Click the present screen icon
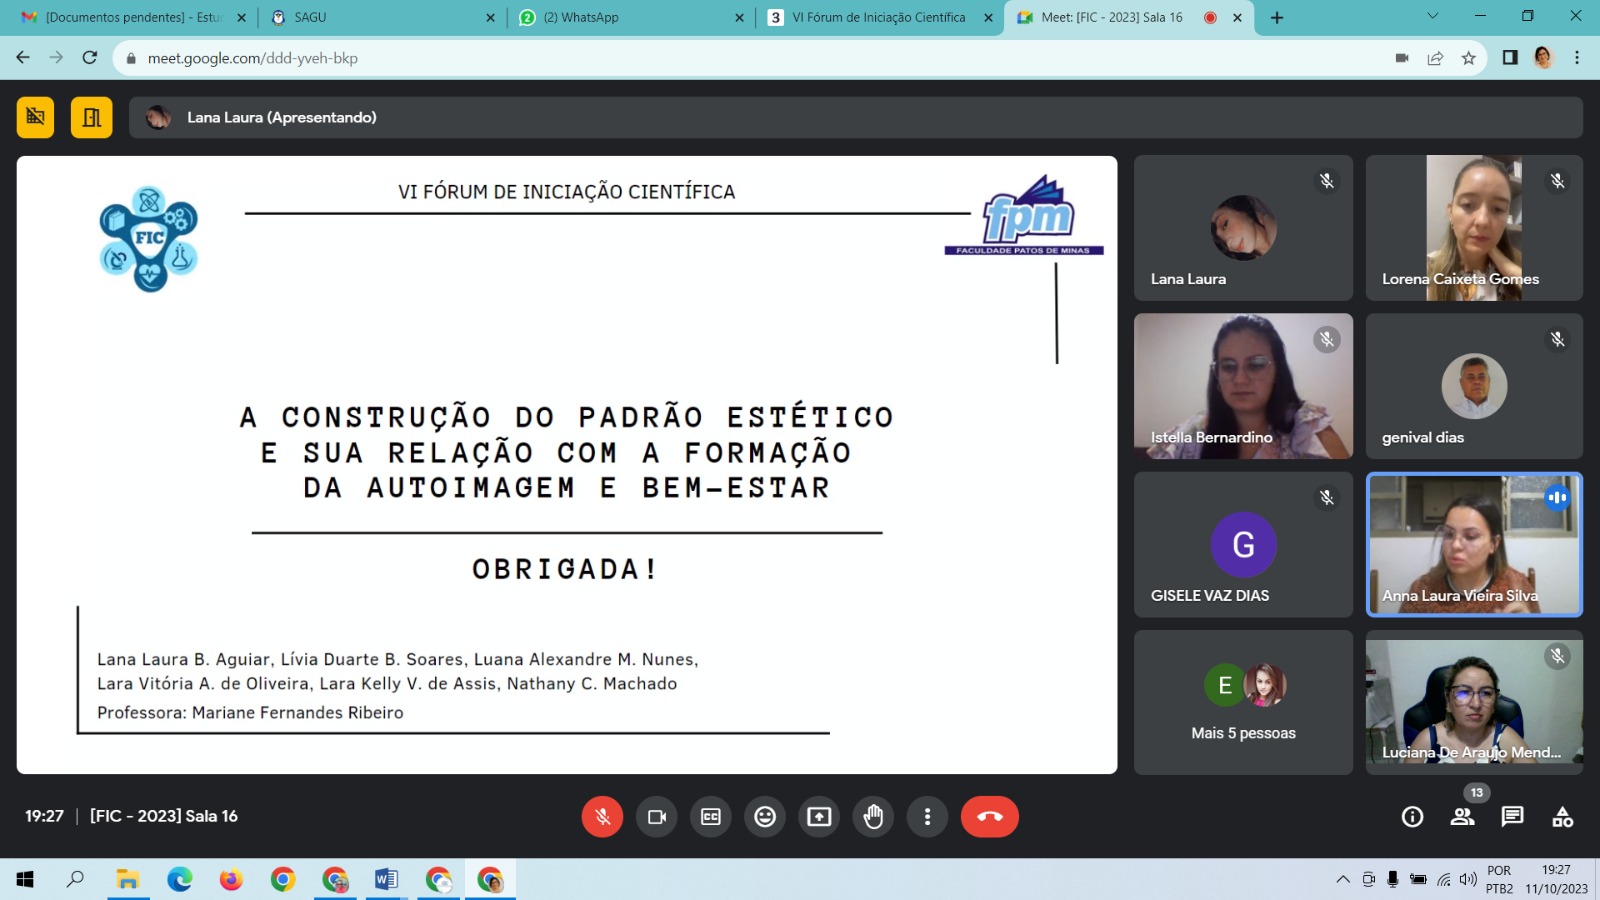 (x=819, y=817)
